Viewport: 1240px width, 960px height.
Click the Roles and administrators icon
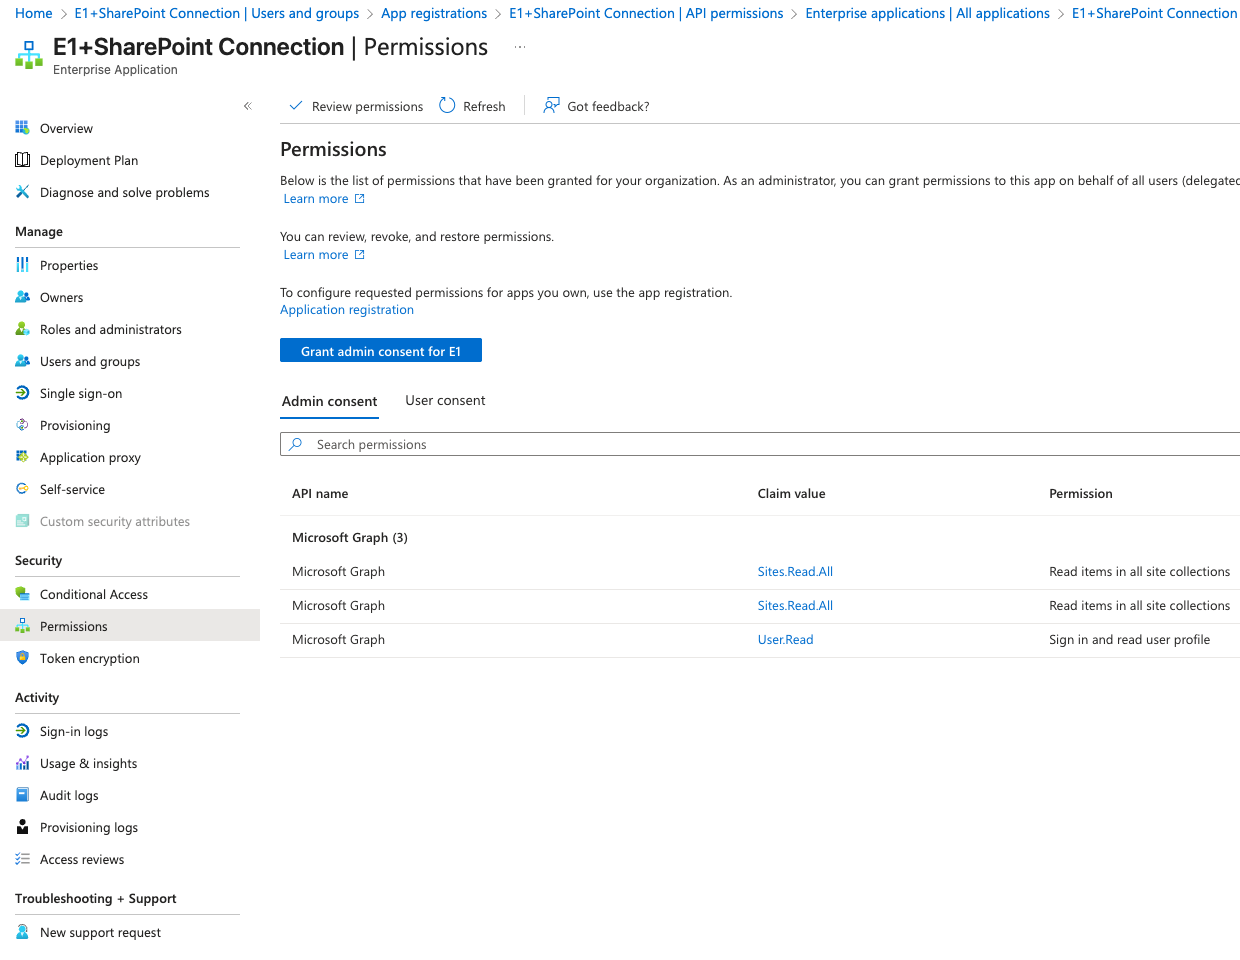pyautogui.click(x=22, y=329)
